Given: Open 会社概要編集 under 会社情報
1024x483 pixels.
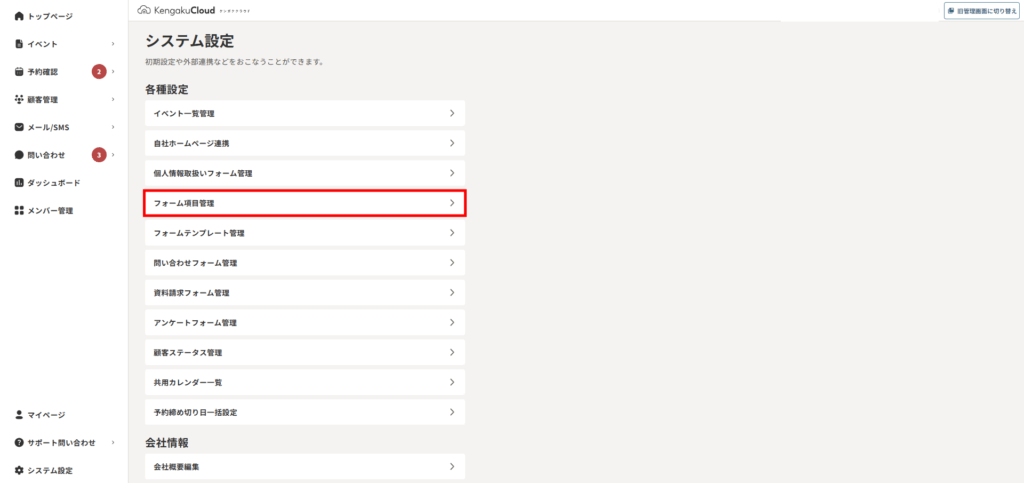Looking at the screenshot, I should coord(305,467).
